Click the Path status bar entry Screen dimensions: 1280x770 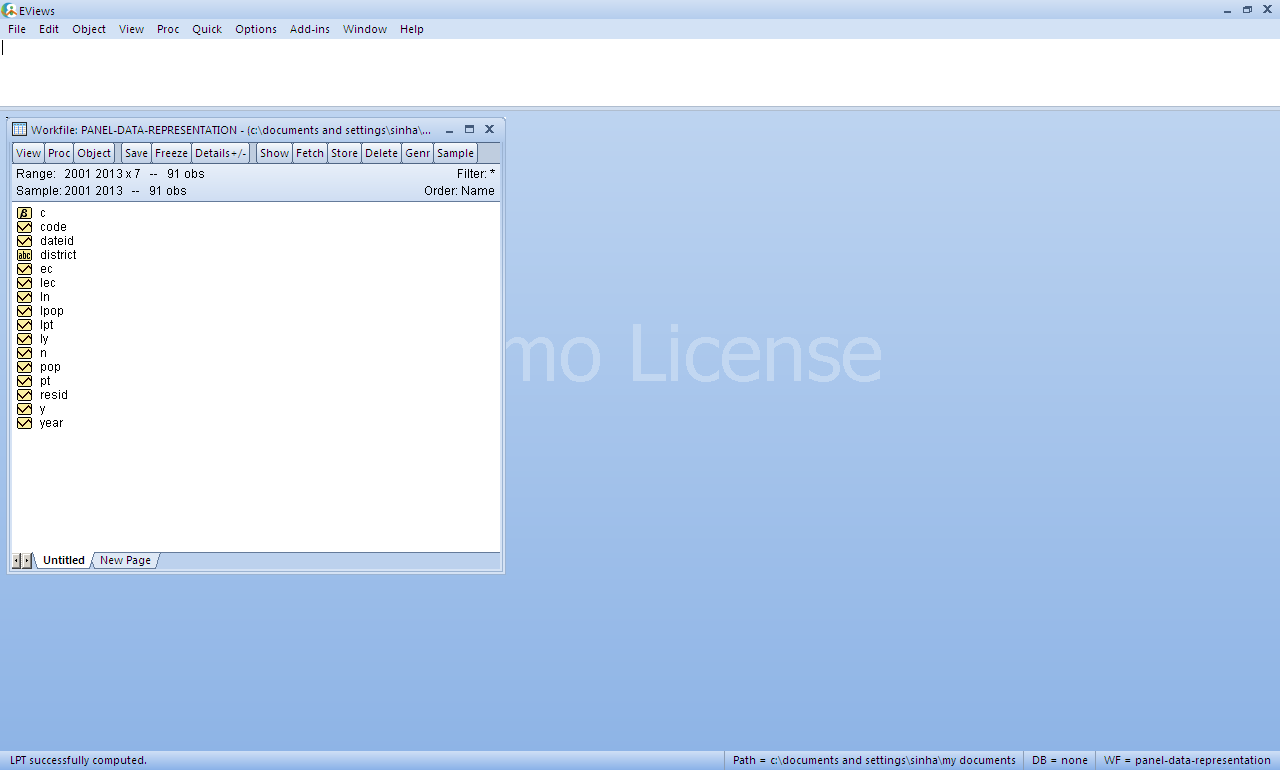(874, 760)
